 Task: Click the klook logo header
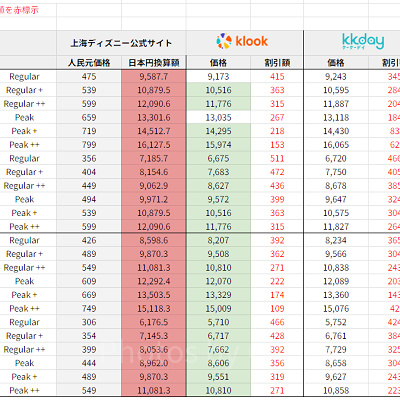pos(242,42)
